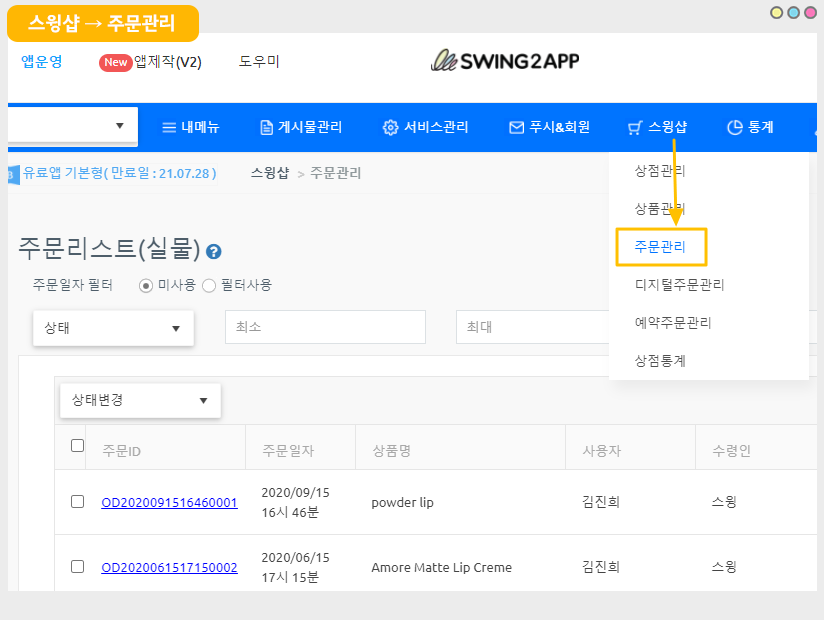The width and height of the screenshot is (824, 620).
Task: Select 주문관리 from the dropdown menu
Action: click(661, 247)
